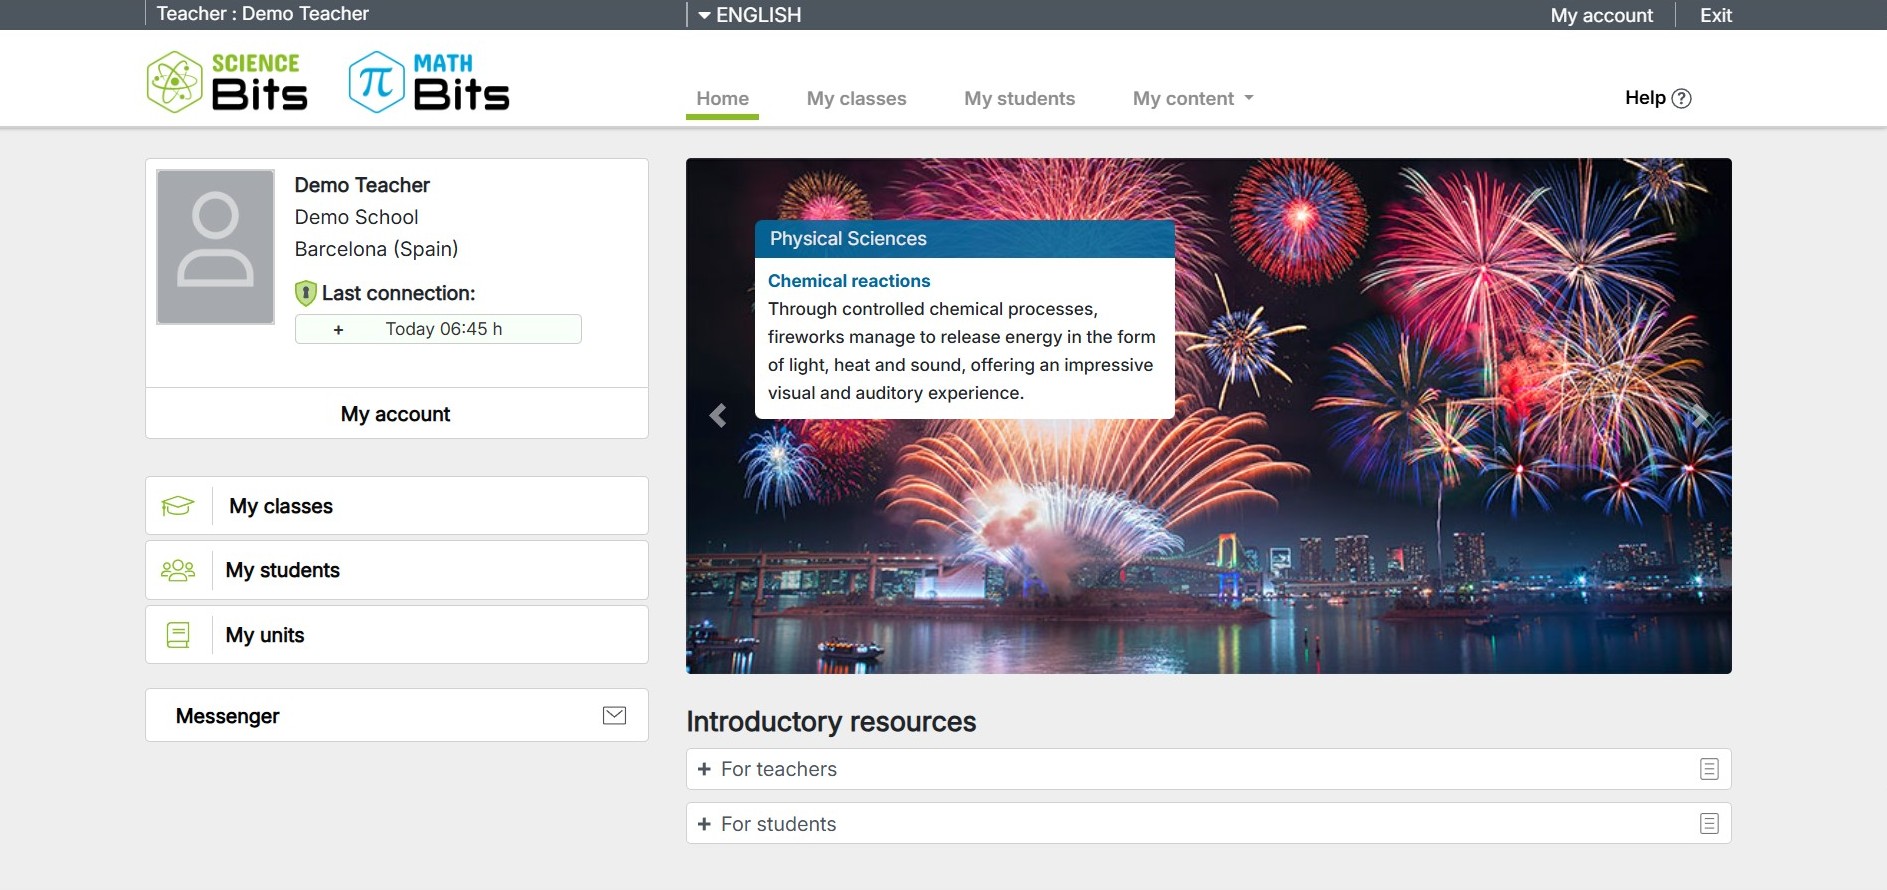Expand the For students section
1887x890 pixels.
pos(704,824)
